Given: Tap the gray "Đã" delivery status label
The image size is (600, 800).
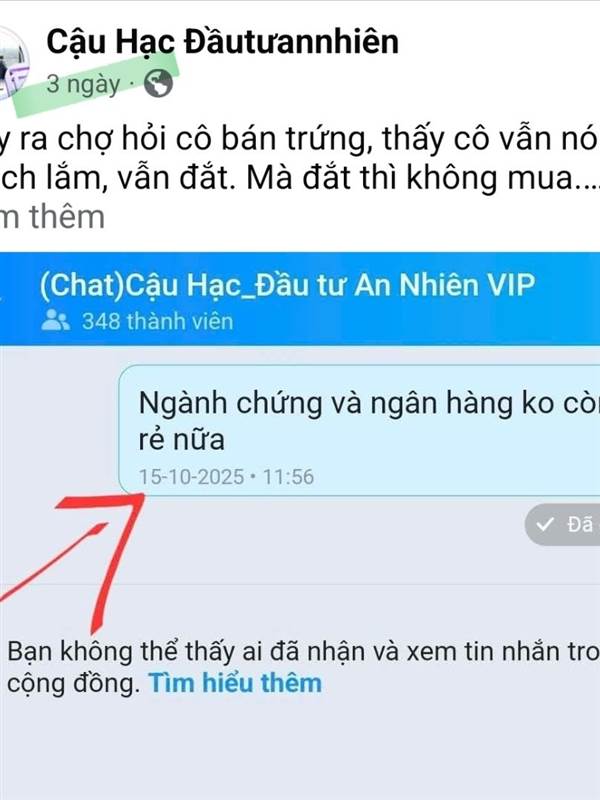Looking at the screenshot, I should pos(581,524).
